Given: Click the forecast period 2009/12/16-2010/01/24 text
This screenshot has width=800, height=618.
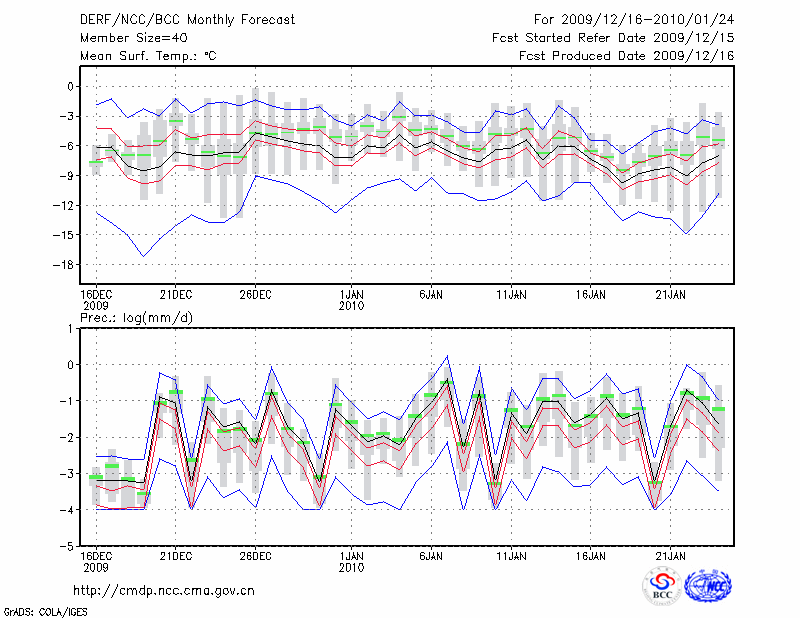Looking at the screenshot, I should pyautogui.click(x=634, y=20).
